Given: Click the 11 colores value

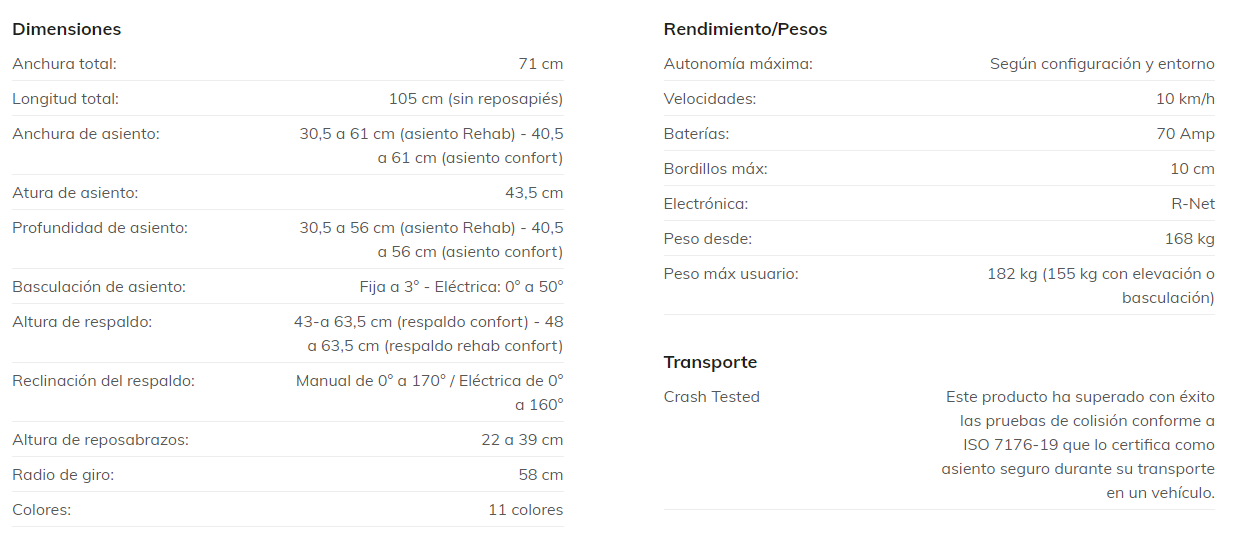Looking at the screenshot, I should click(x=525, y=510).
